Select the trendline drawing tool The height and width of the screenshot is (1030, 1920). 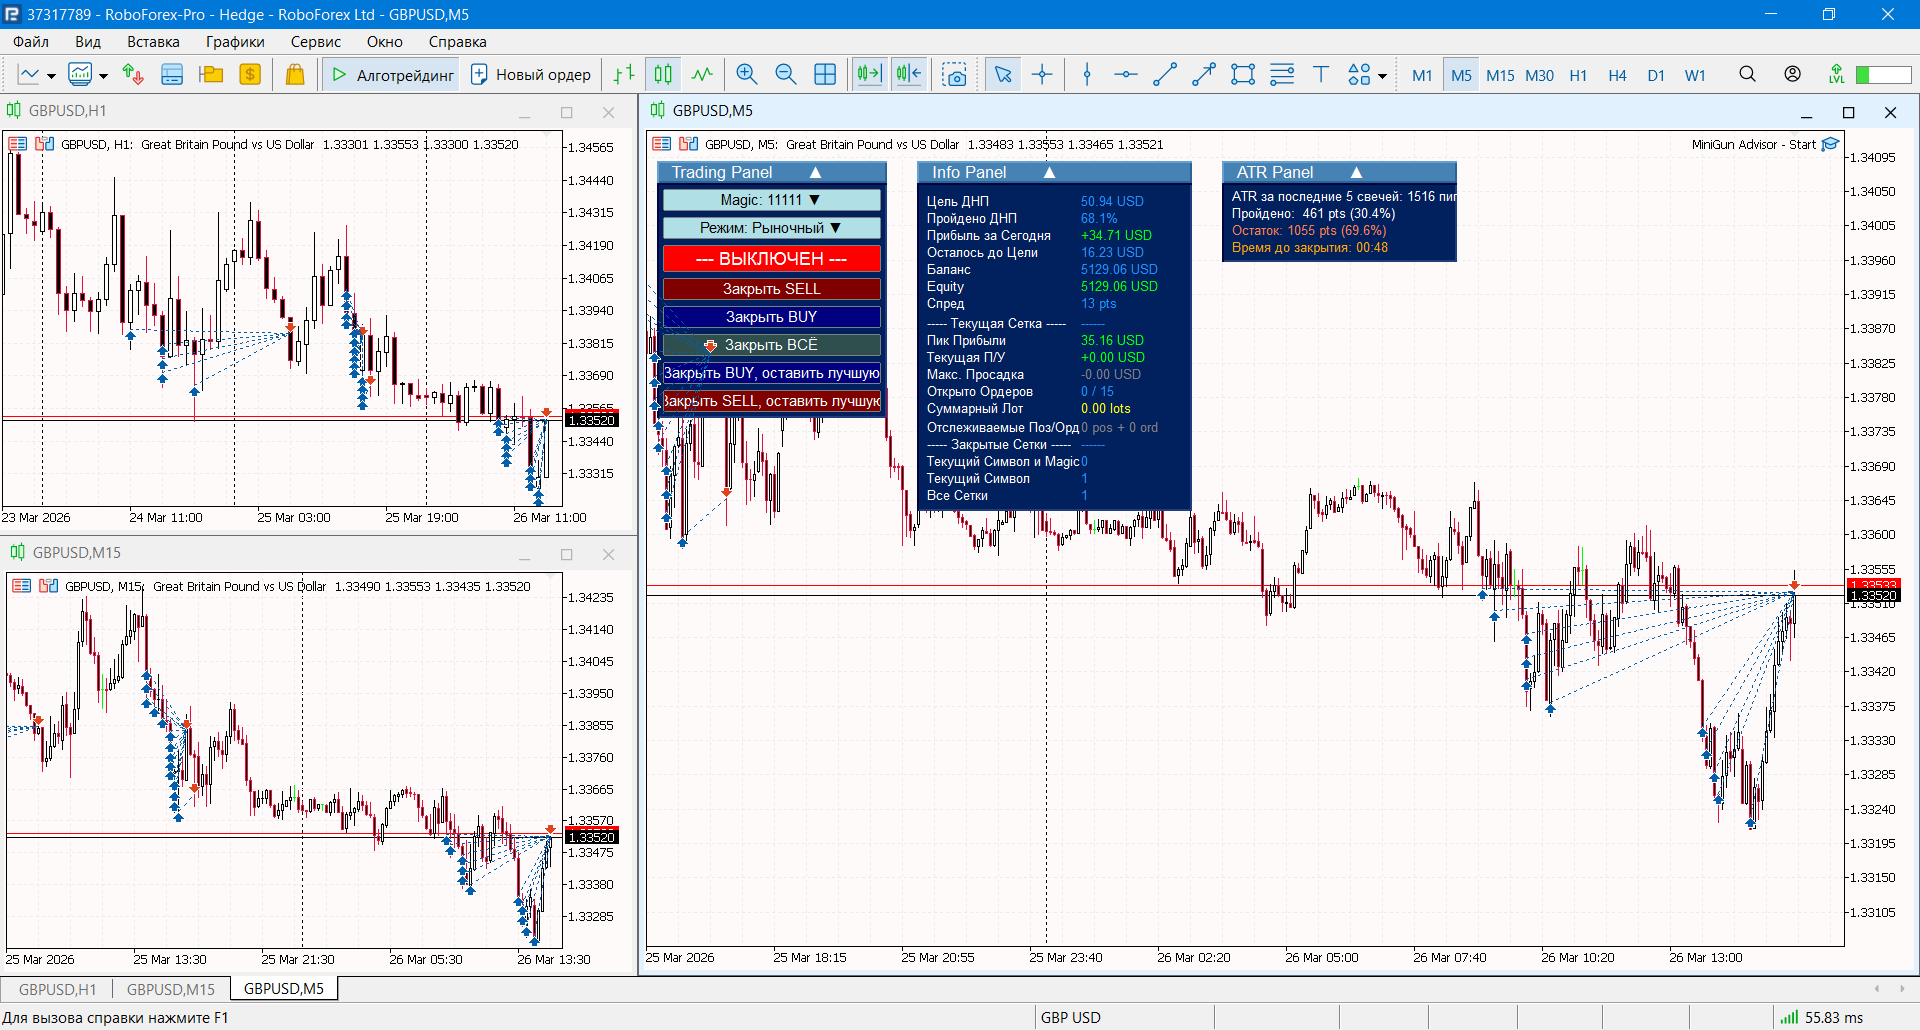click(1165, 75)
